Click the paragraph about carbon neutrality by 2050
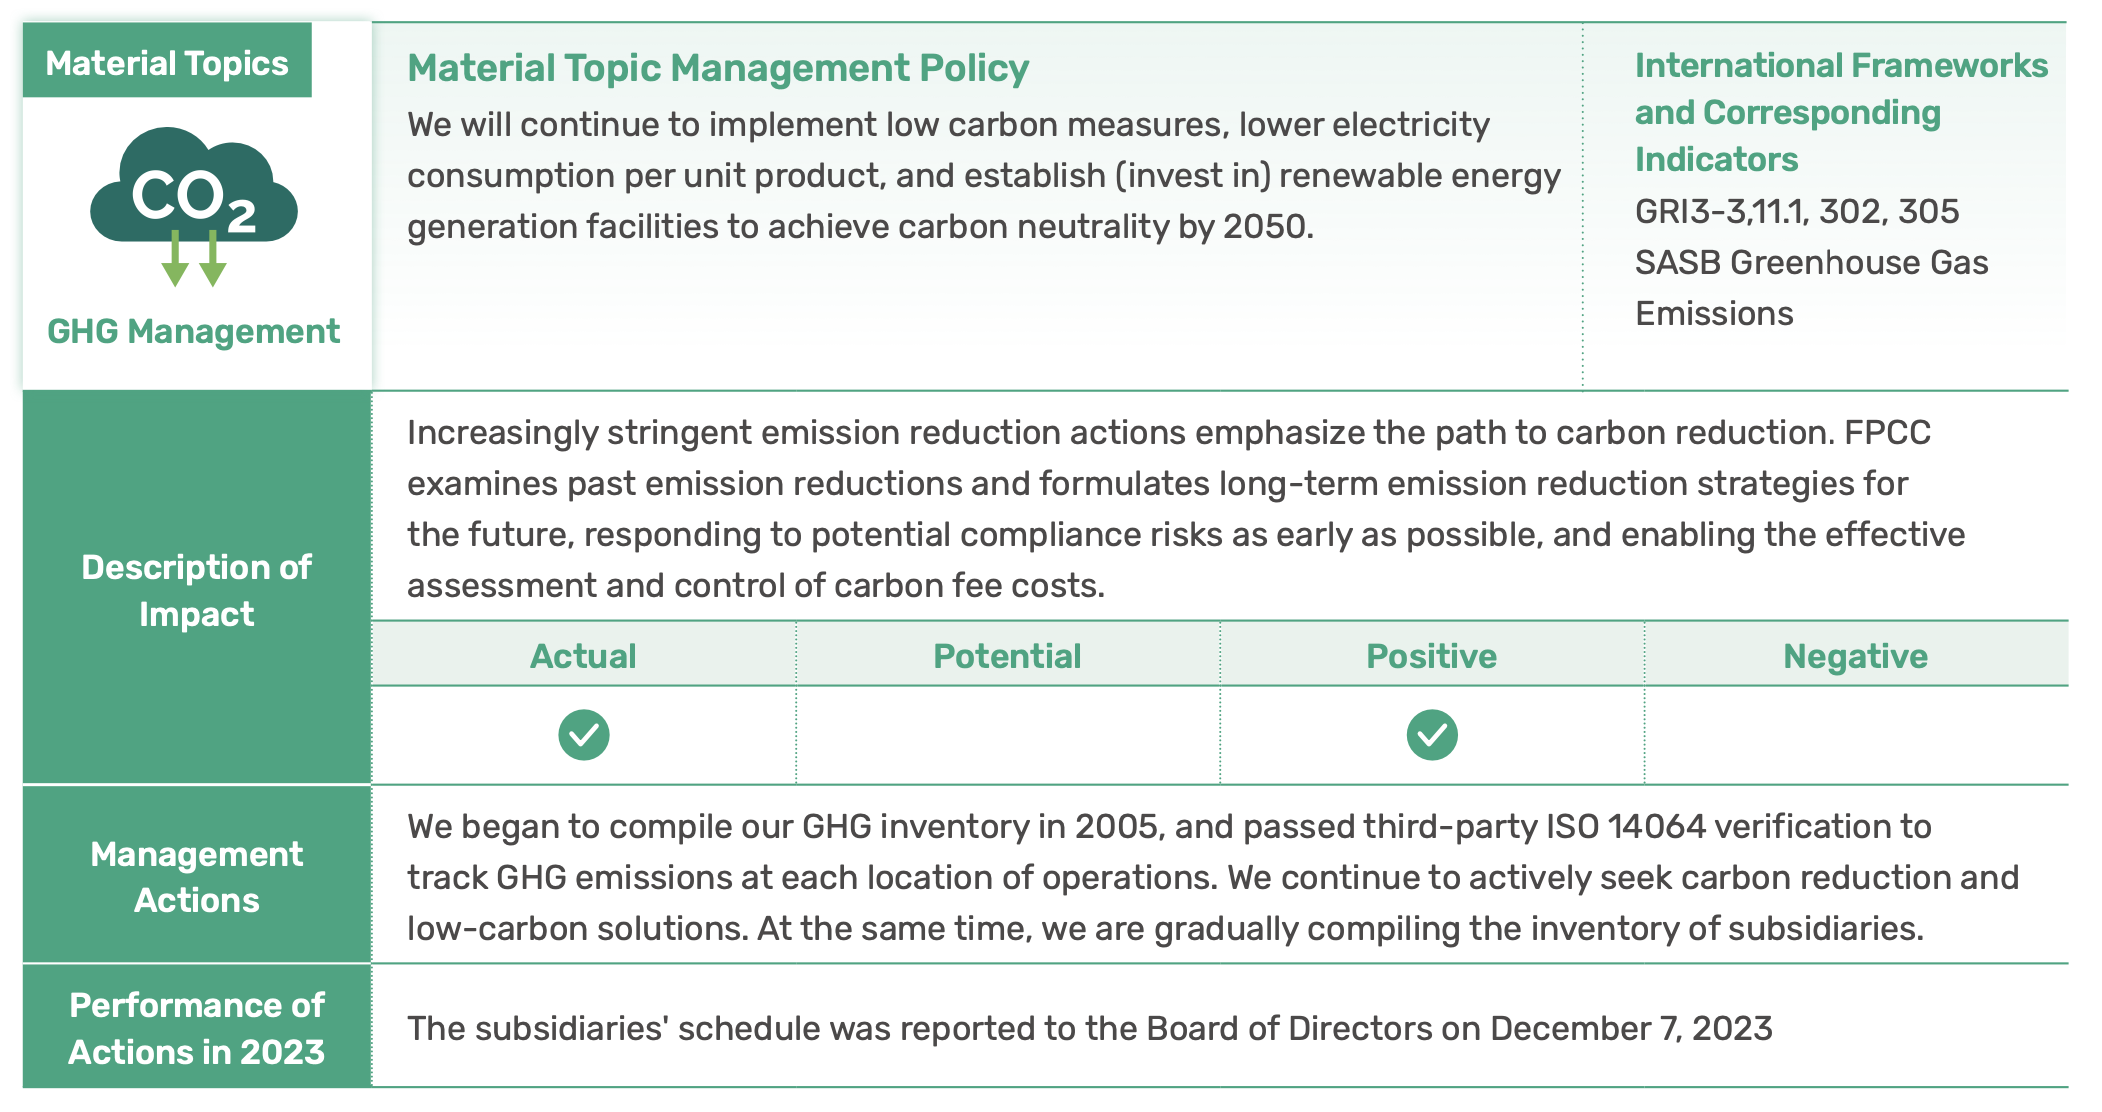 point(984,175)
